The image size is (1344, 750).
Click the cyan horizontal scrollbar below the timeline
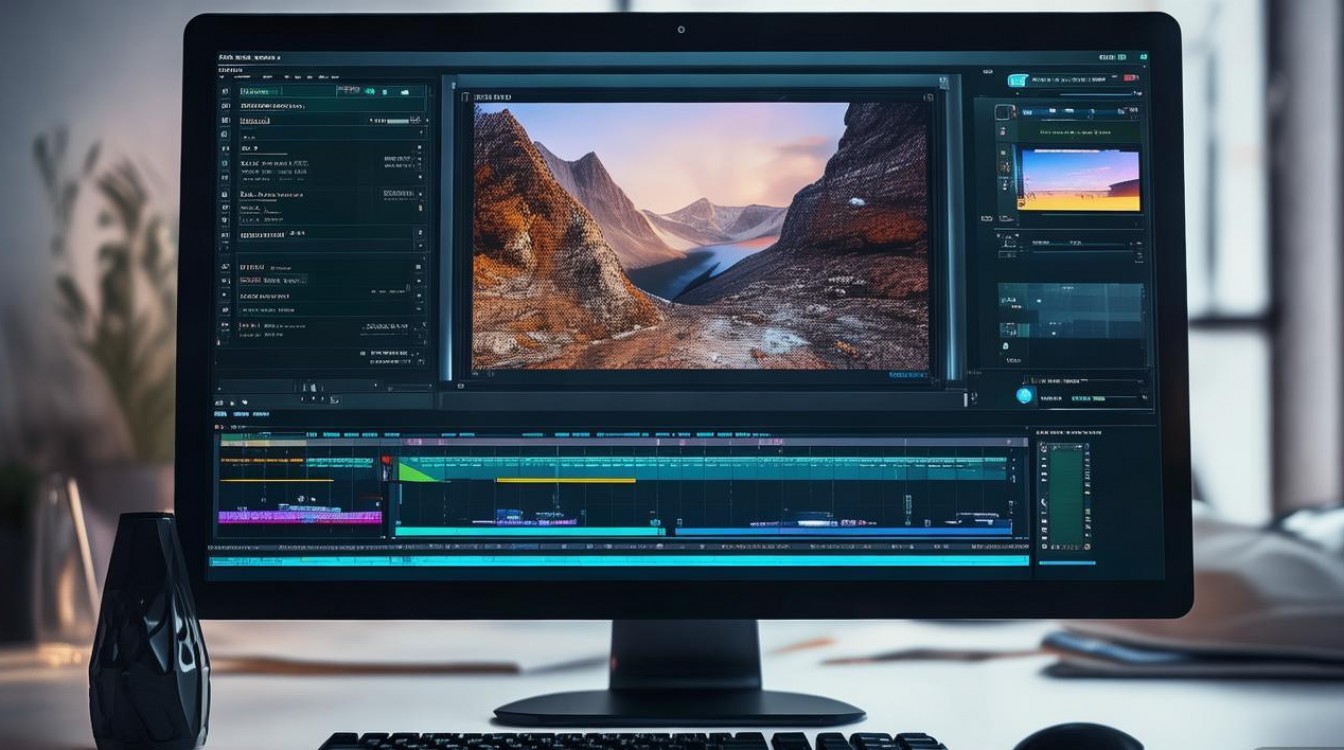pos(618,562)
